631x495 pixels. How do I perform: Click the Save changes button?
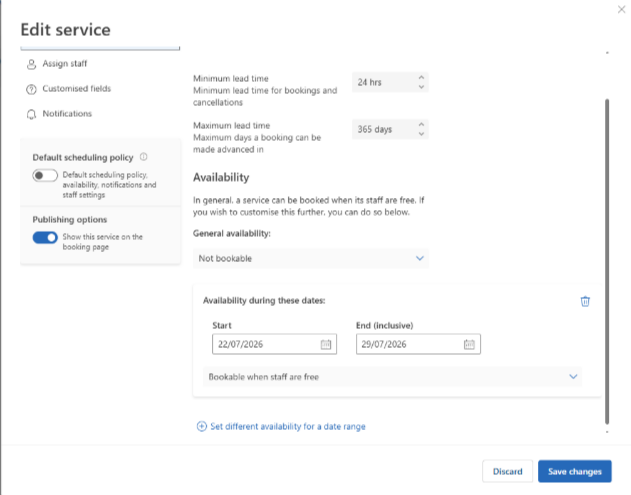tap(575, 471)
